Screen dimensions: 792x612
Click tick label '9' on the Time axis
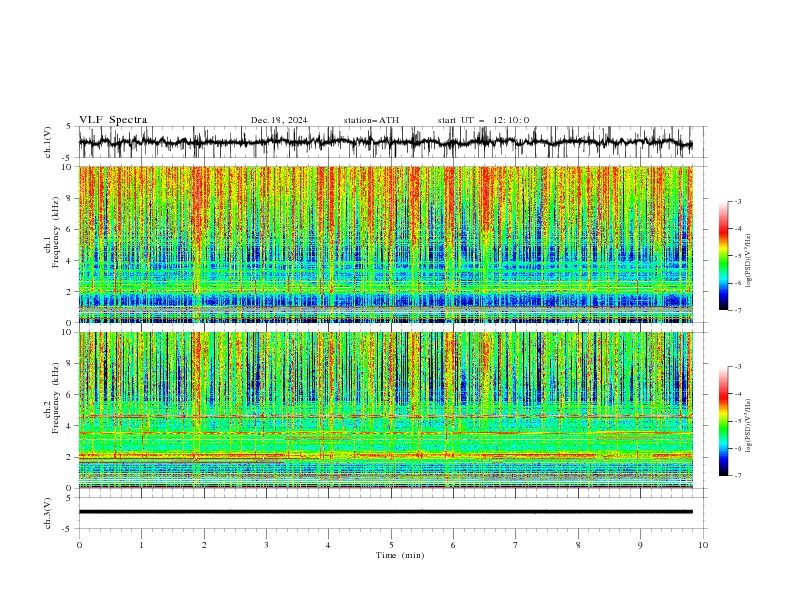(x=640, y=545)
